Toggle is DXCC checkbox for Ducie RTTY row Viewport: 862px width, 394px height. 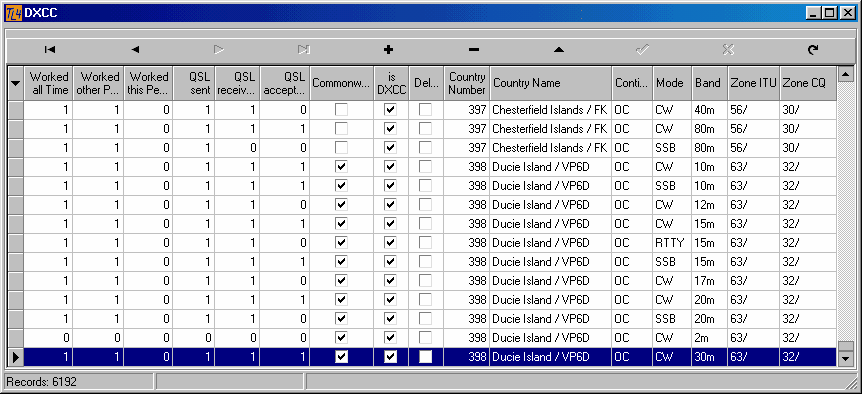(x=391, y=243)
